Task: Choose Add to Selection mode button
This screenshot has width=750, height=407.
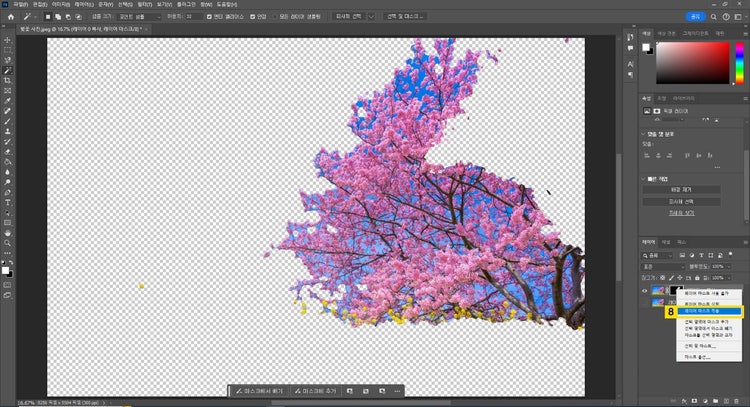Action: pos(58,17)
